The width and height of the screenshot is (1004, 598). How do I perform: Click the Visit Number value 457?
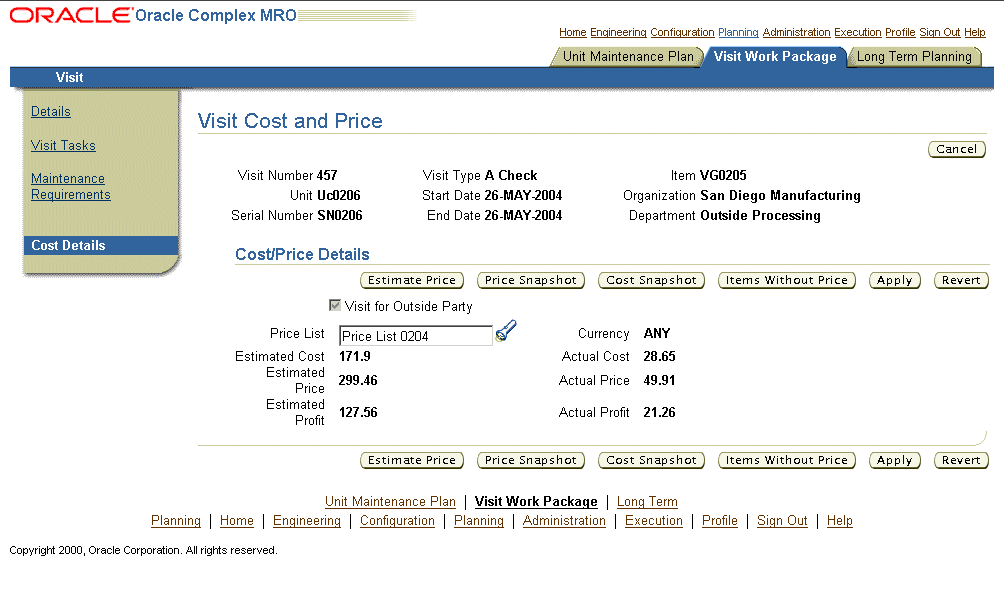(x=327, y=175)
